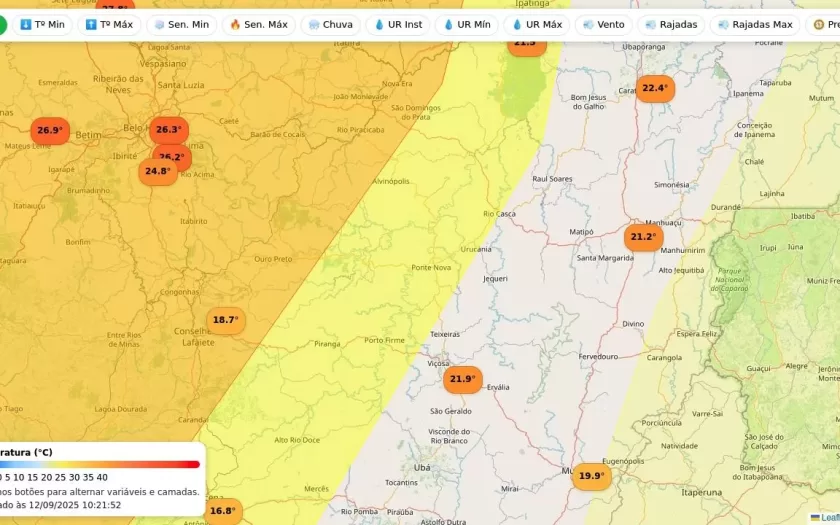This screenshot has width=840, height=525.
Task: Open the 21.2° marker near Manhuaçu
Action: (x=643, y=237)
